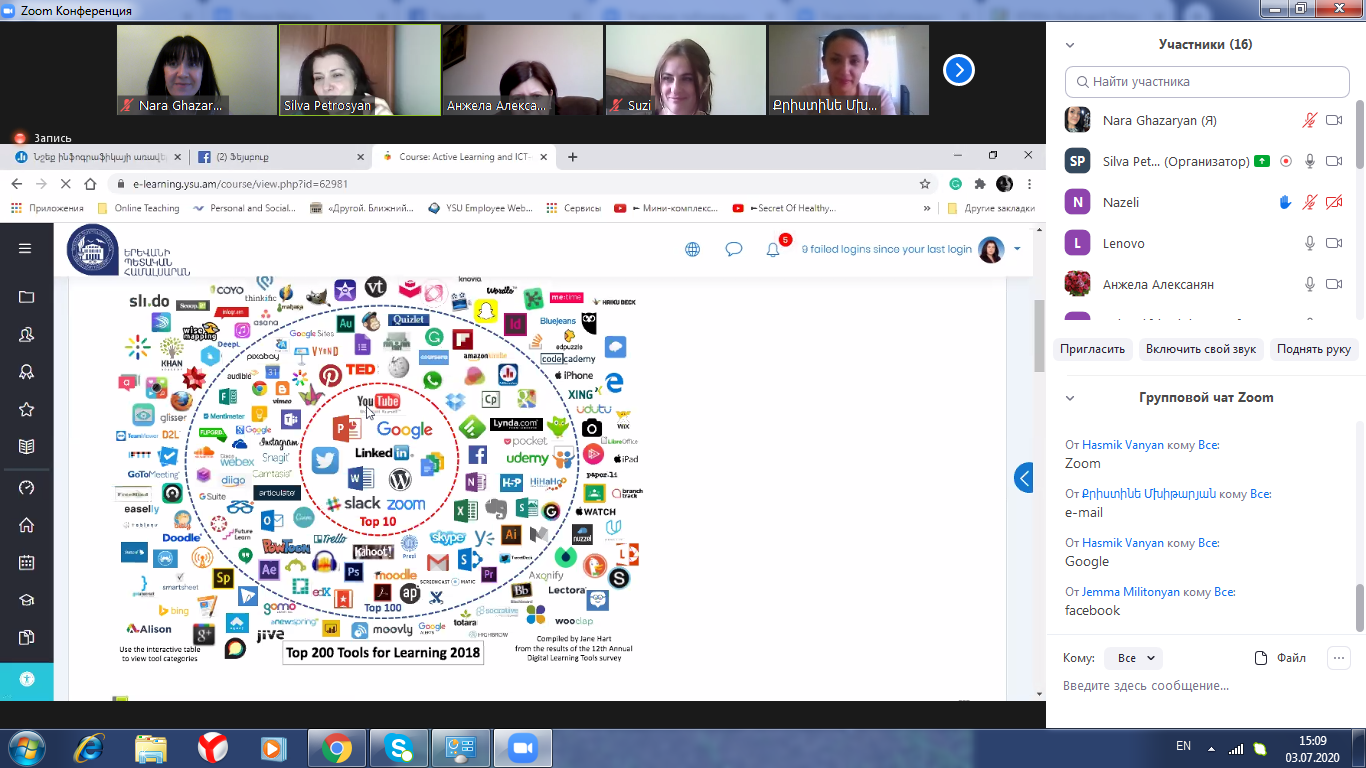Open the messages speech bubble icon
Viewport: 1366px width, 768px height.
pyautogui.click(x=734, y=249)
